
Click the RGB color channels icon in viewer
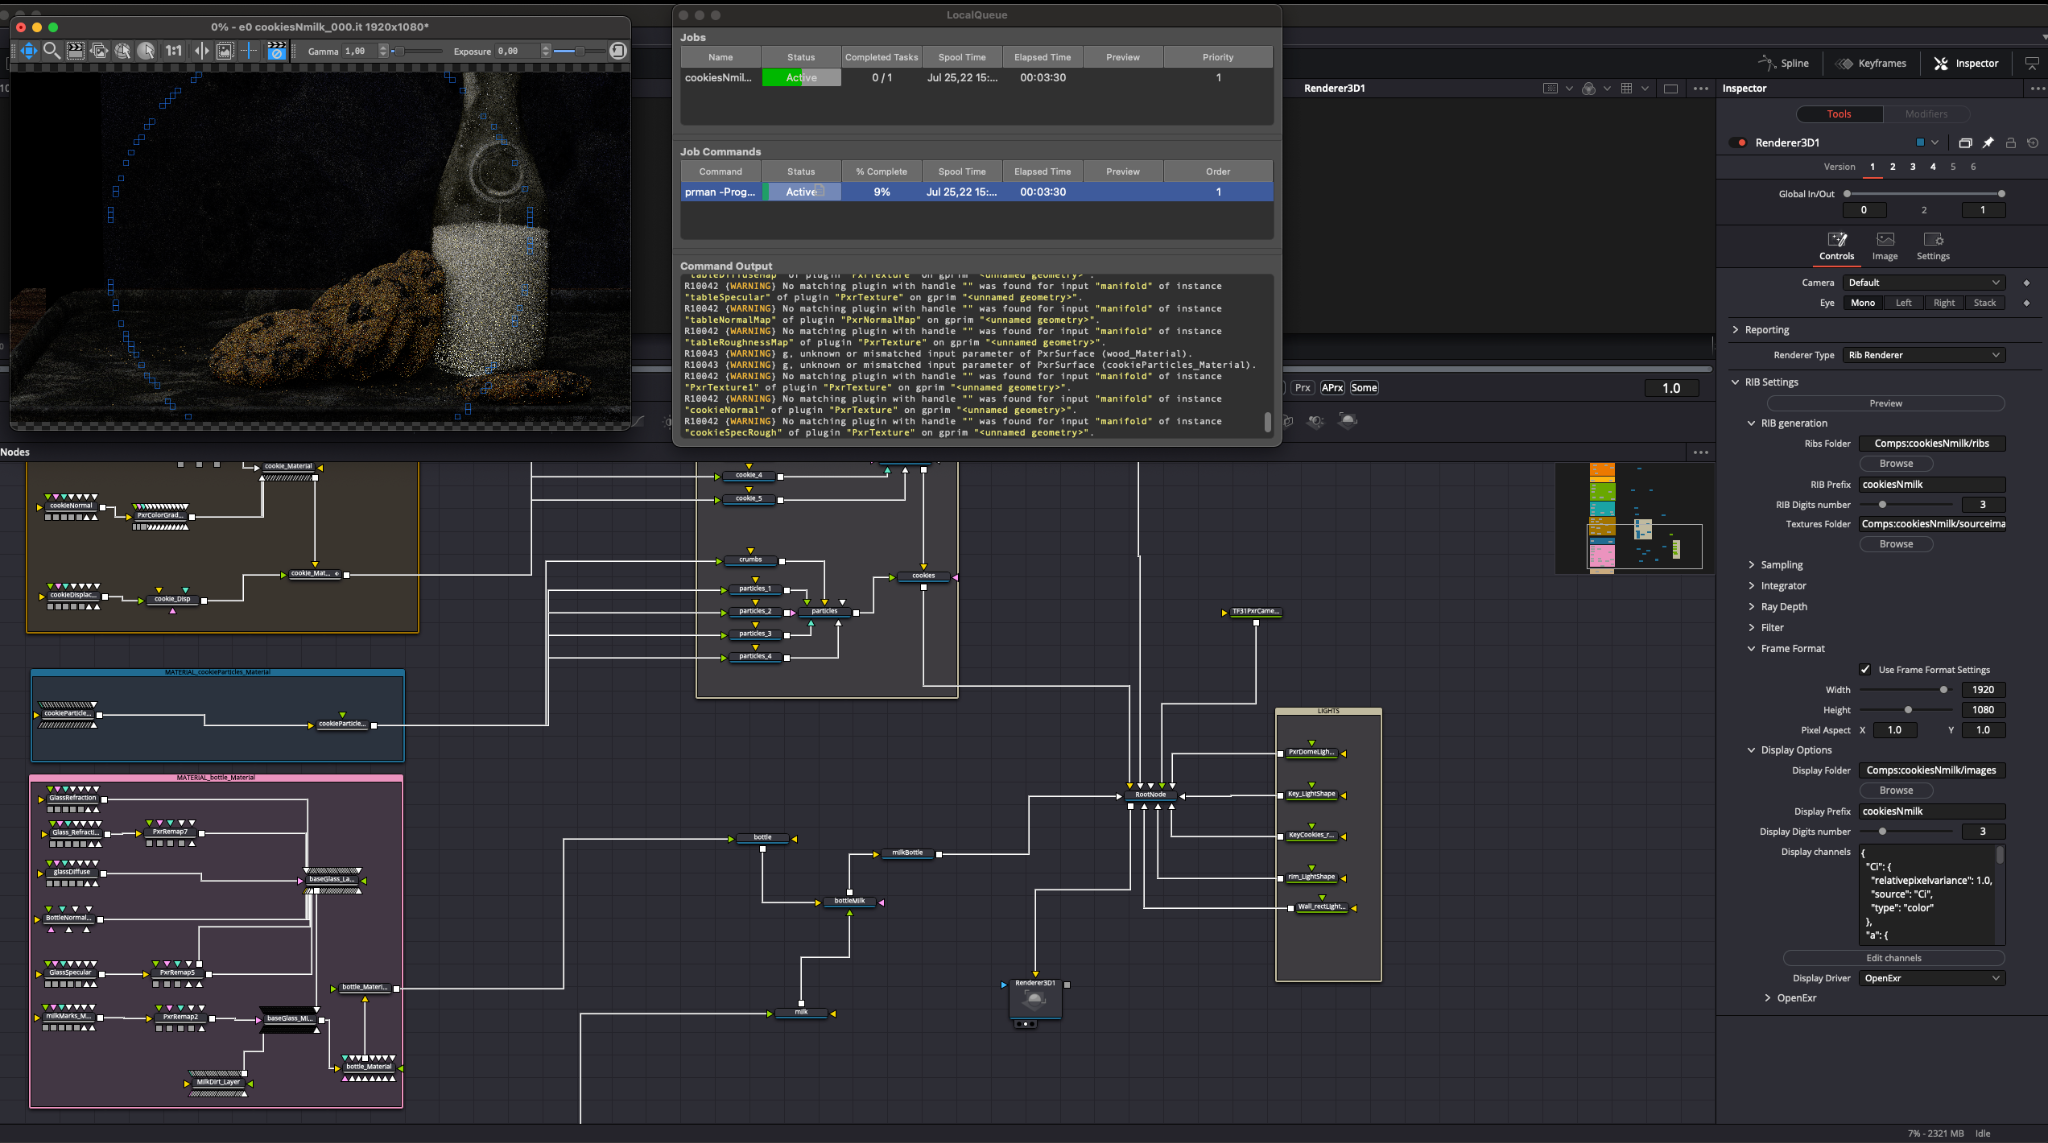click(x=1588, y=89)
